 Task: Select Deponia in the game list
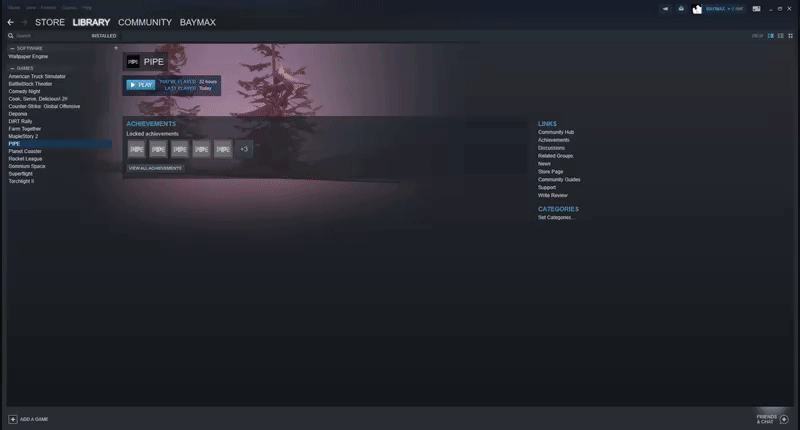point(18,114)
